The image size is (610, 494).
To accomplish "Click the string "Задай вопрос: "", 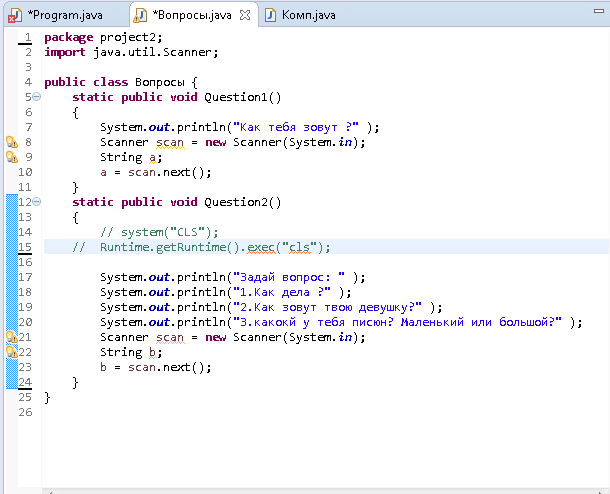I will tap(289, 277).
